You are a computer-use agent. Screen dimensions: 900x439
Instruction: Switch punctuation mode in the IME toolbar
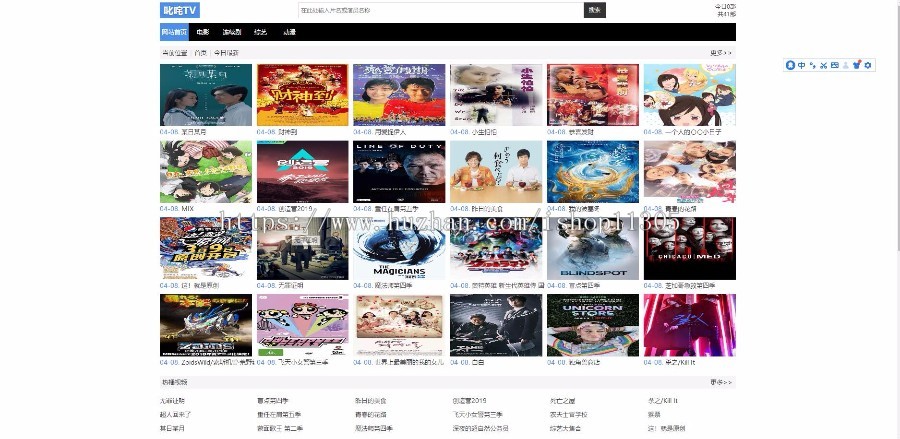coord(813,65)
